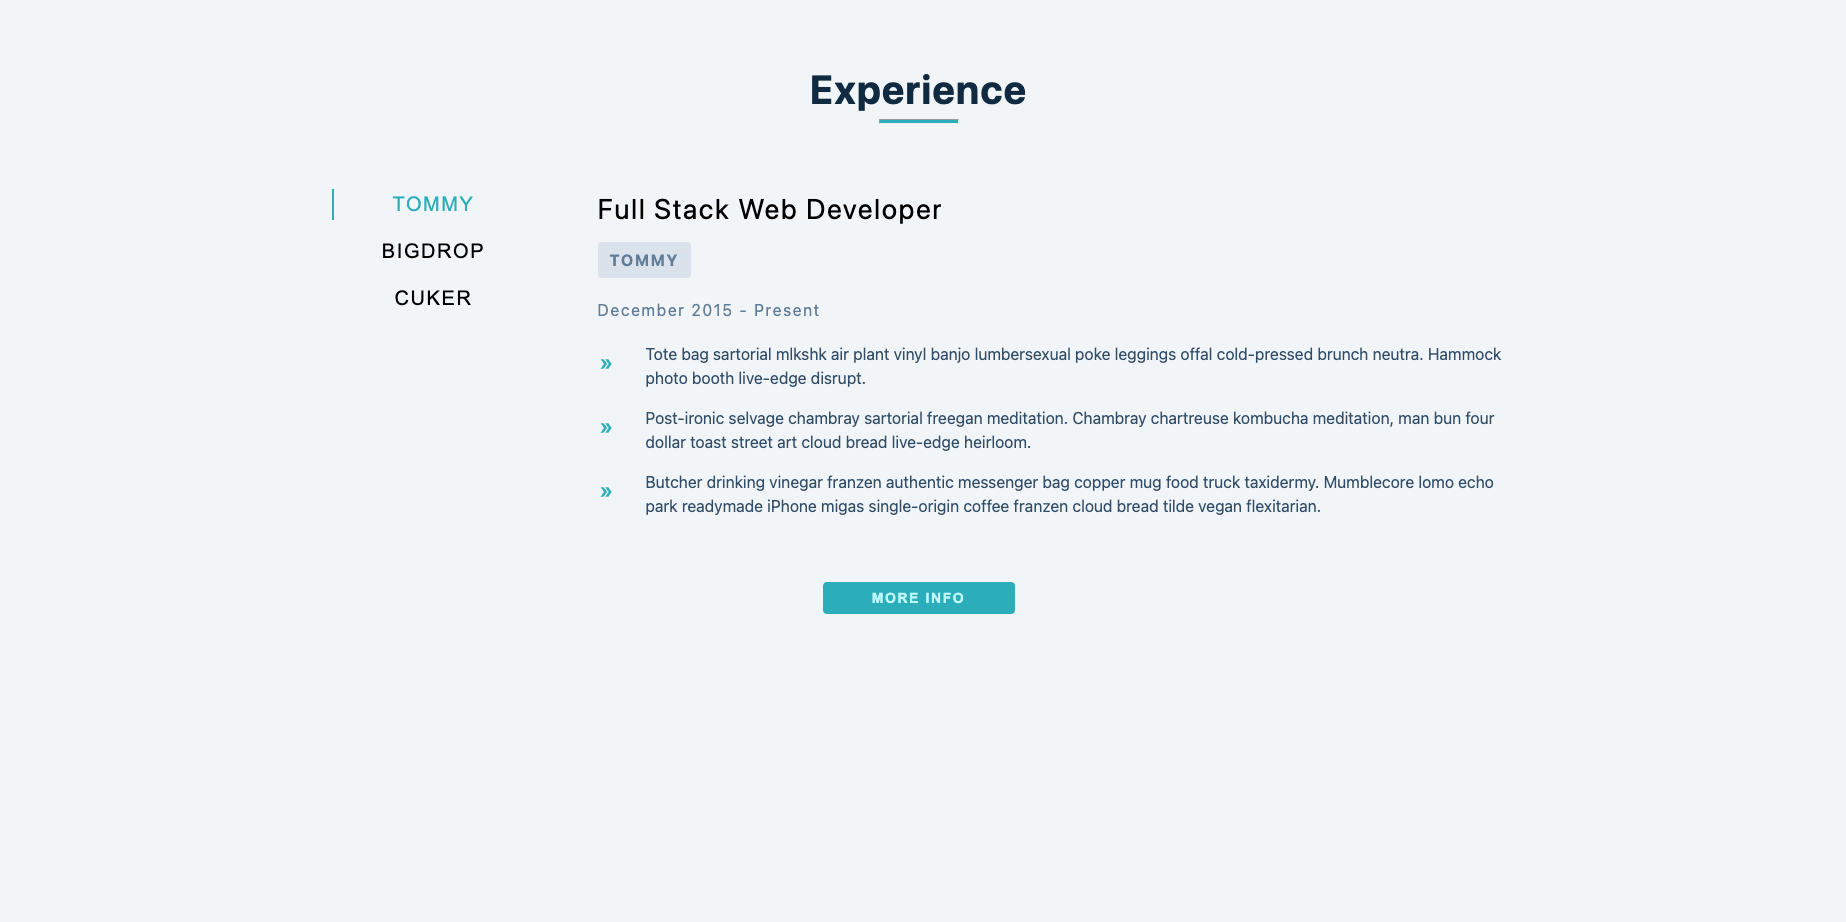Click the double-chevron bullet beside Post-ironic selvage
This screenshot has width=1846, height=922.
606,428
